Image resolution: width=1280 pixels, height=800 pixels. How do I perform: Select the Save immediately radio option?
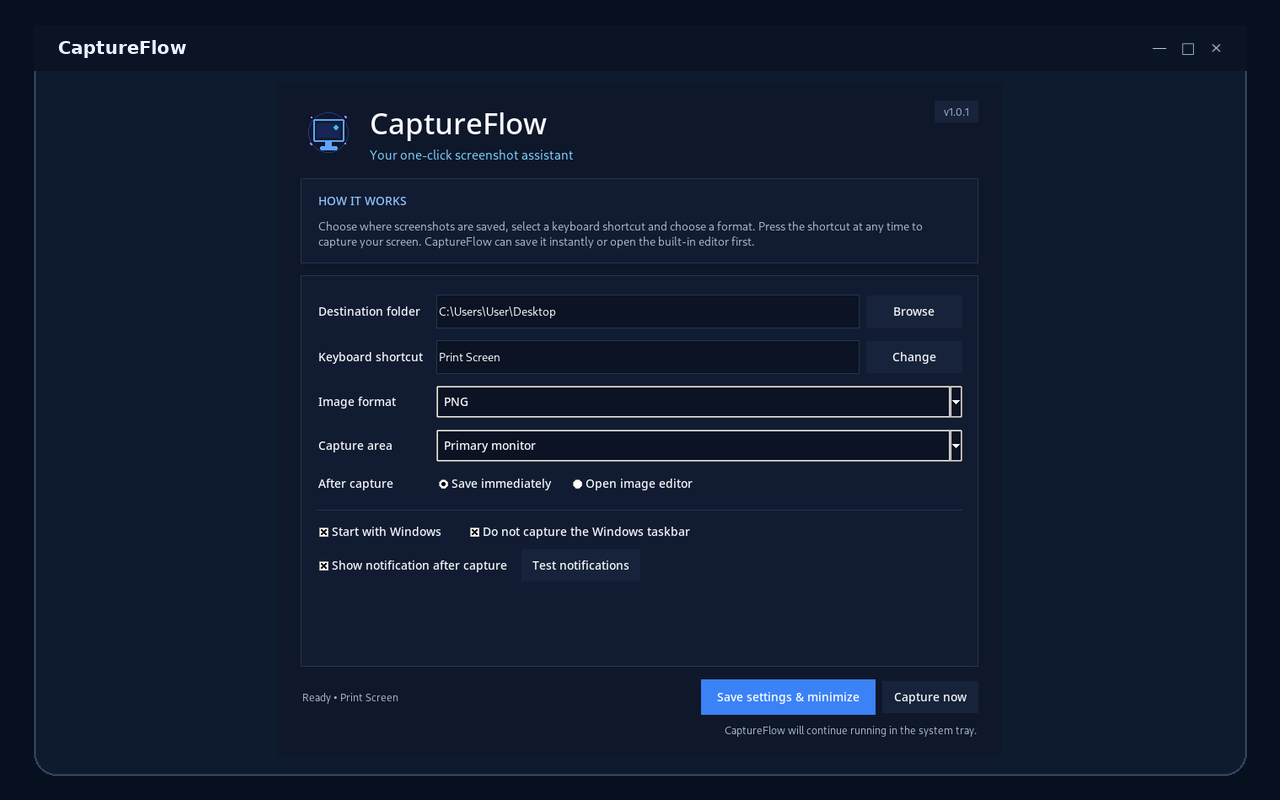coord(495,484)
